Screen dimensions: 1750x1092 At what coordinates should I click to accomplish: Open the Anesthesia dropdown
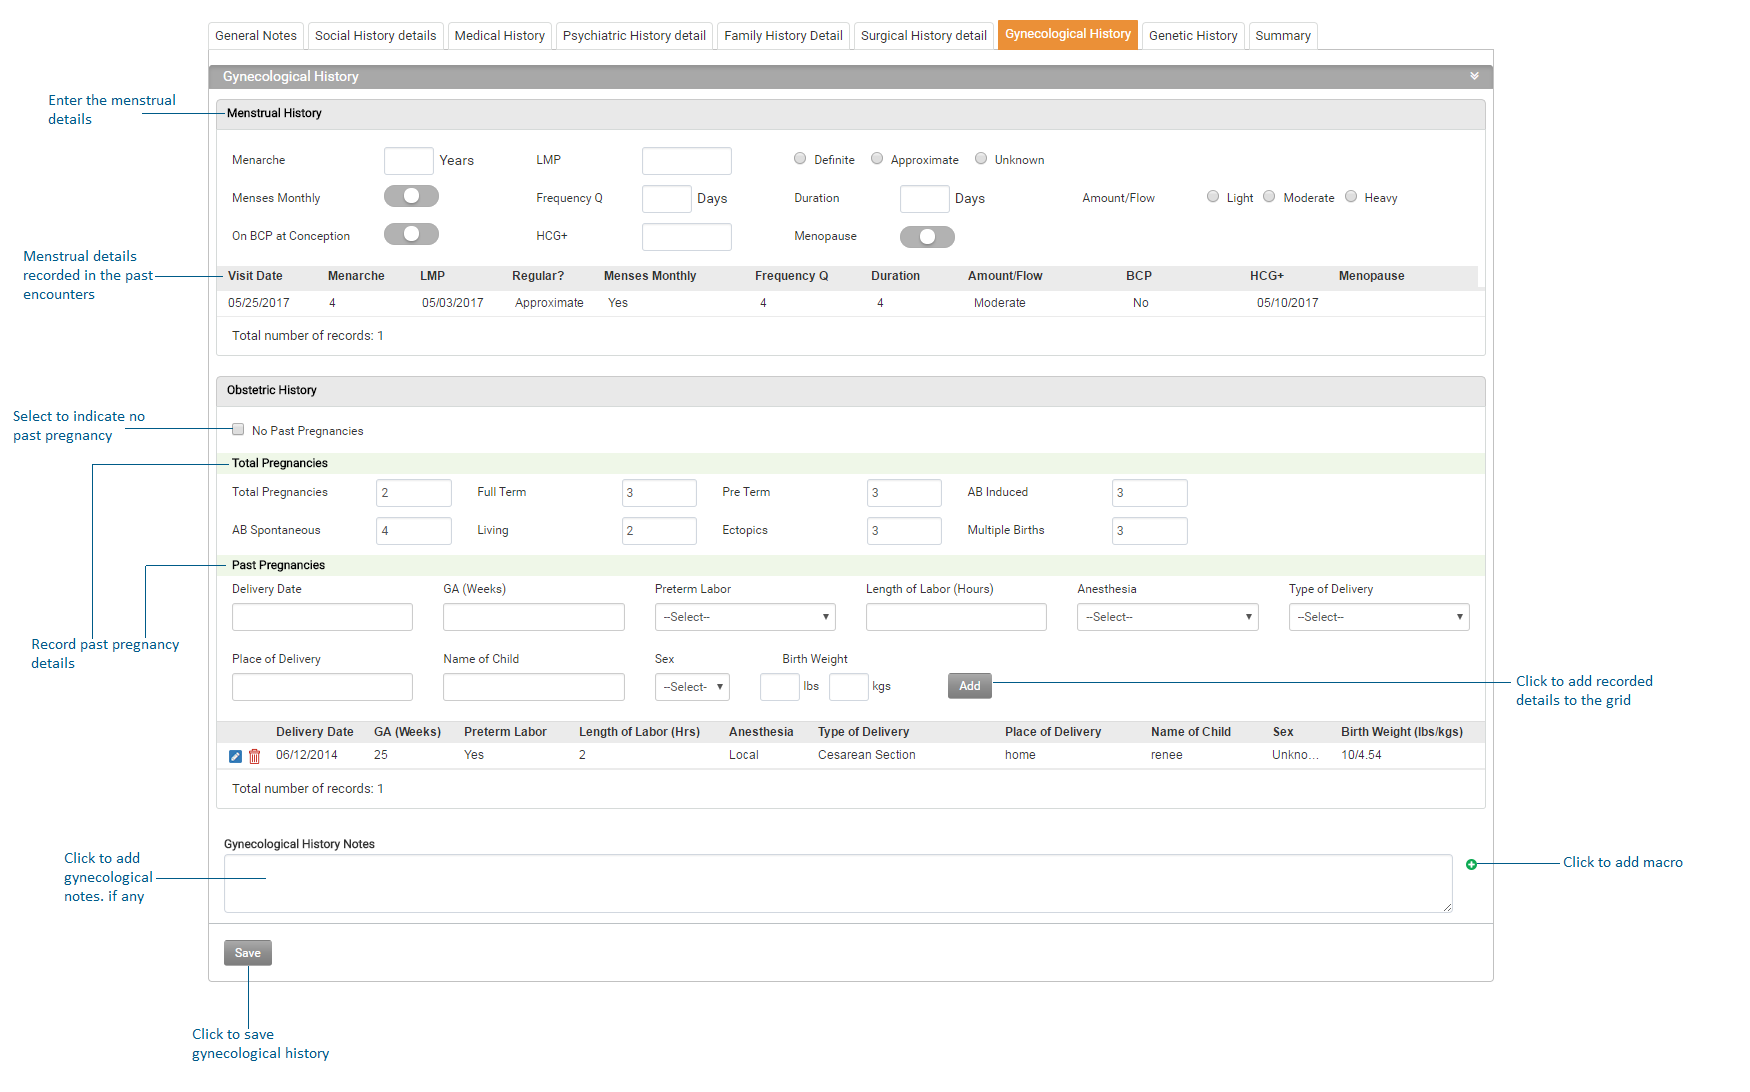pyautogui.click(x=1167, y=617)
